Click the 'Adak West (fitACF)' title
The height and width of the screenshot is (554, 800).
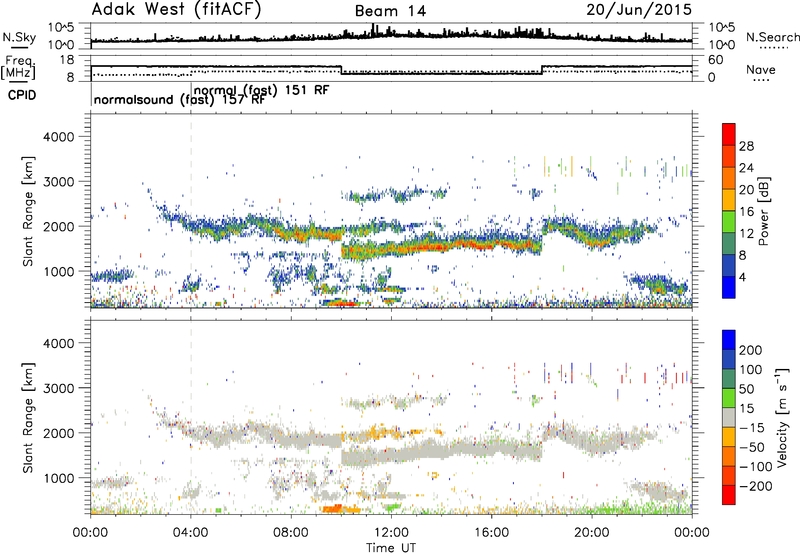click(176, 10)
